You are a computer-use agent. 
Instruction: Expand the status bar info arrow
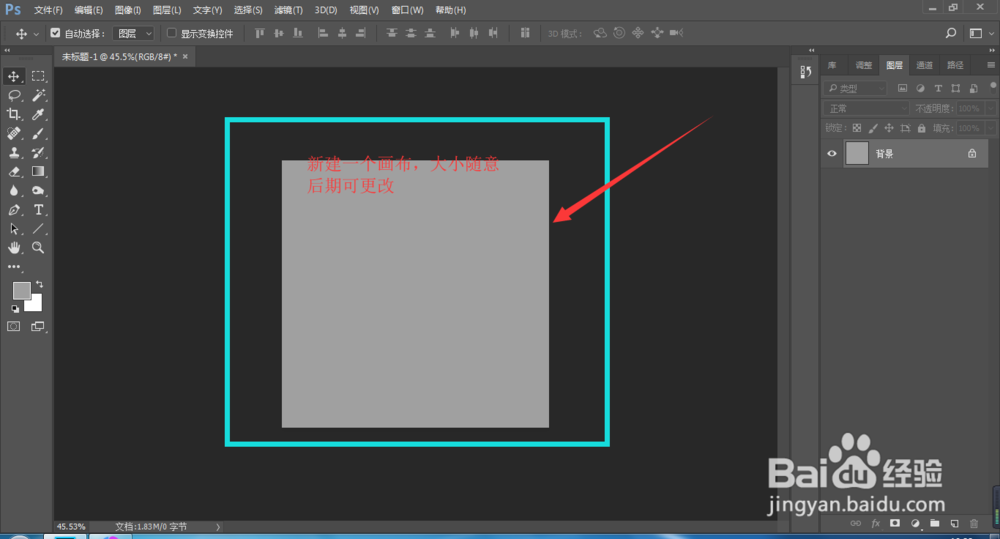[217, 527]
